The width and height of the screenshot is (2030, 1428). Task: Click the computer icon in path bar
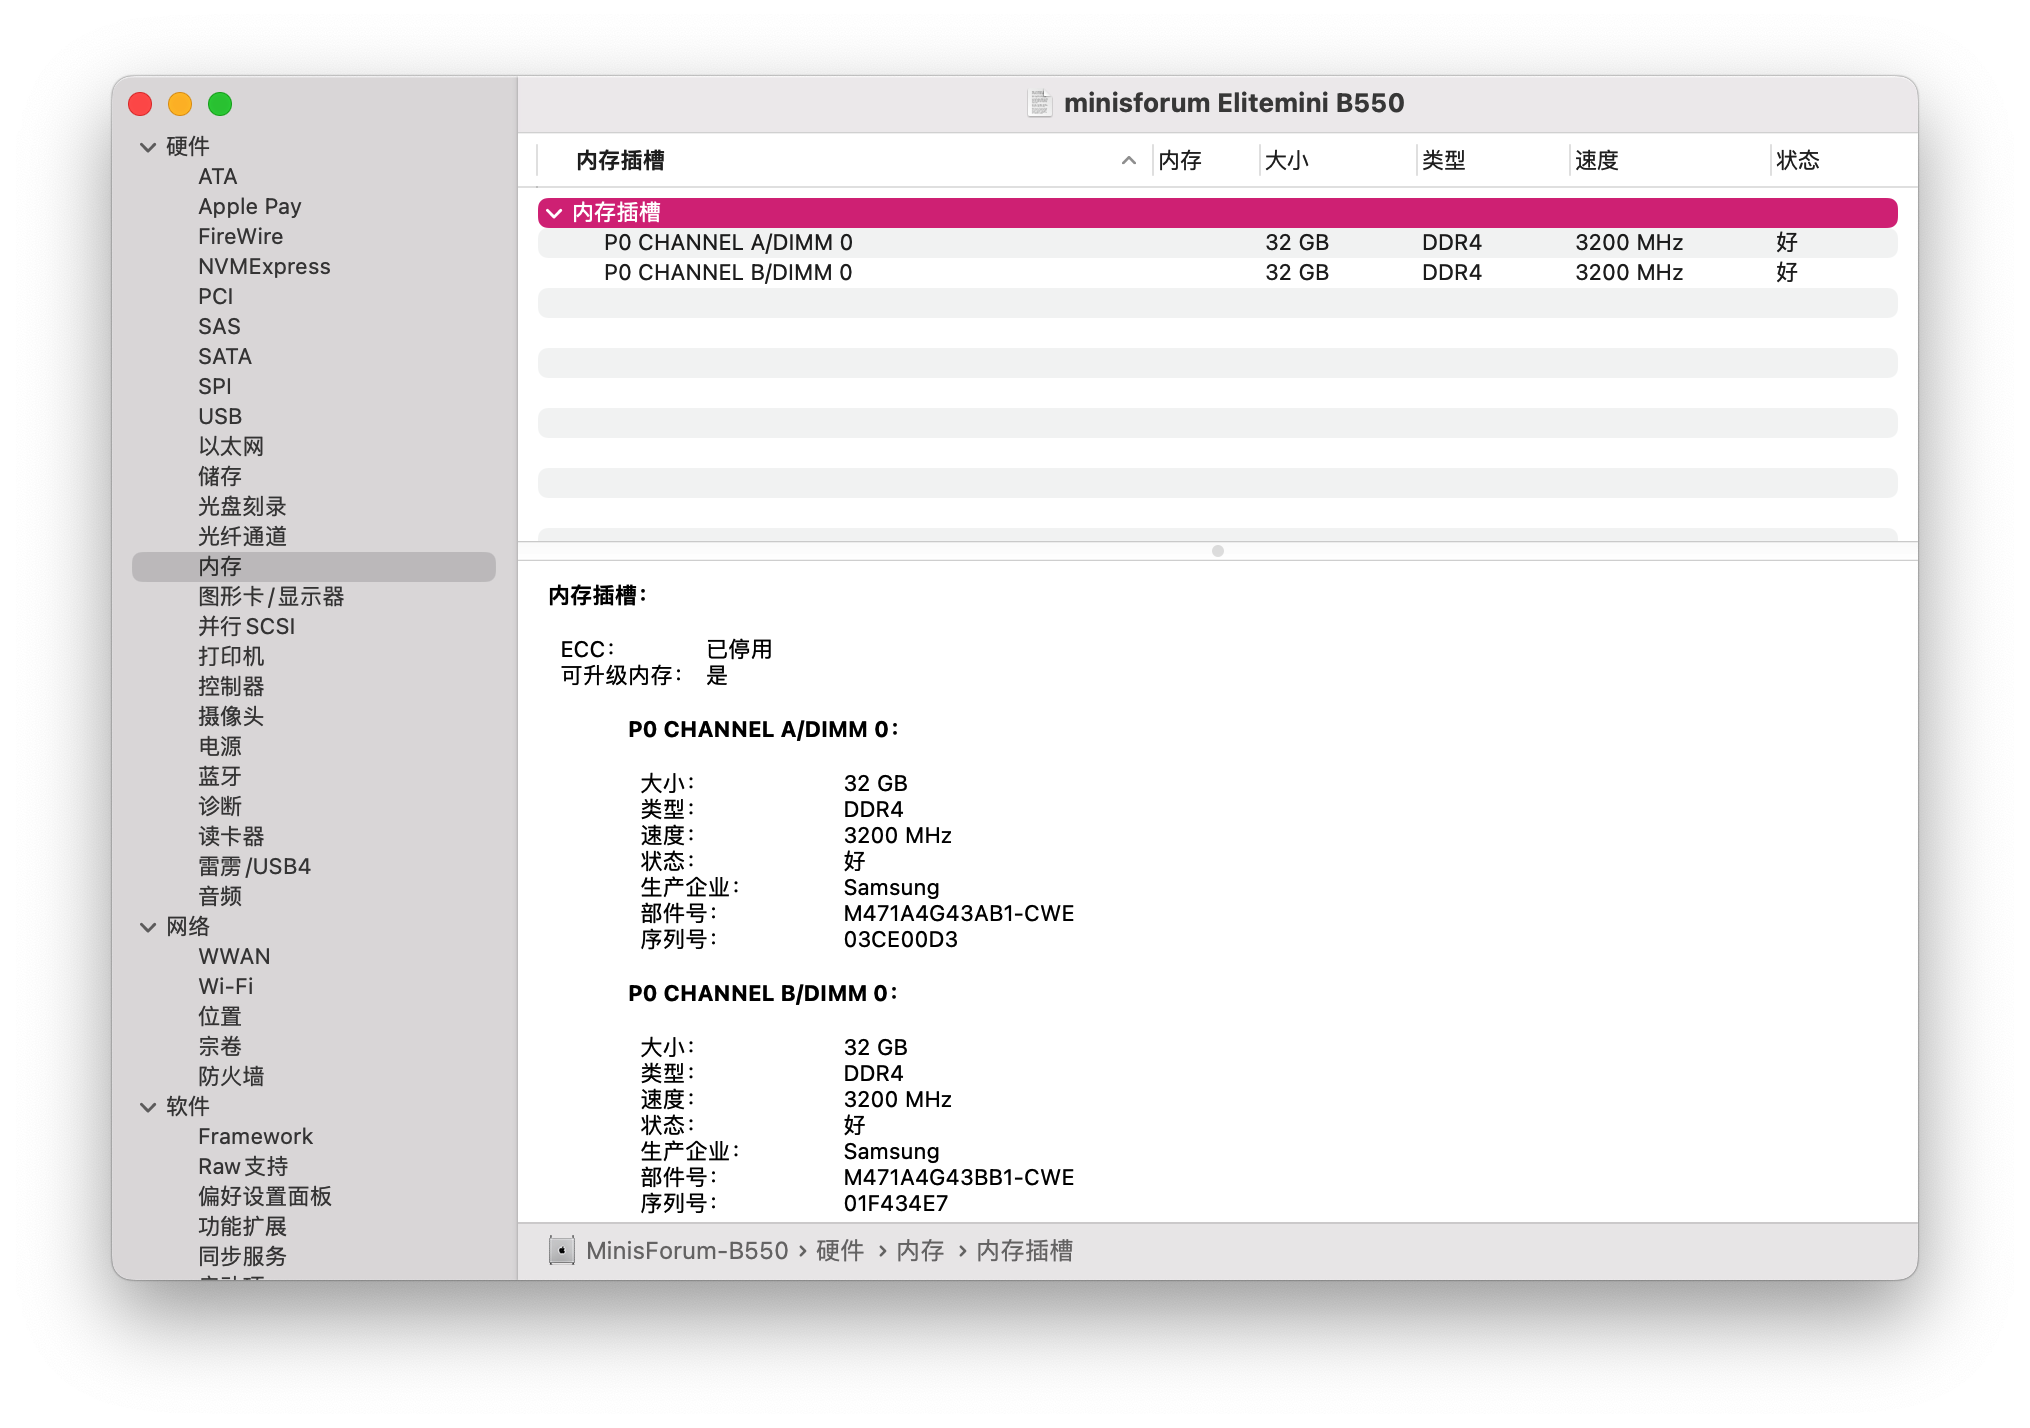[562, 1250]
